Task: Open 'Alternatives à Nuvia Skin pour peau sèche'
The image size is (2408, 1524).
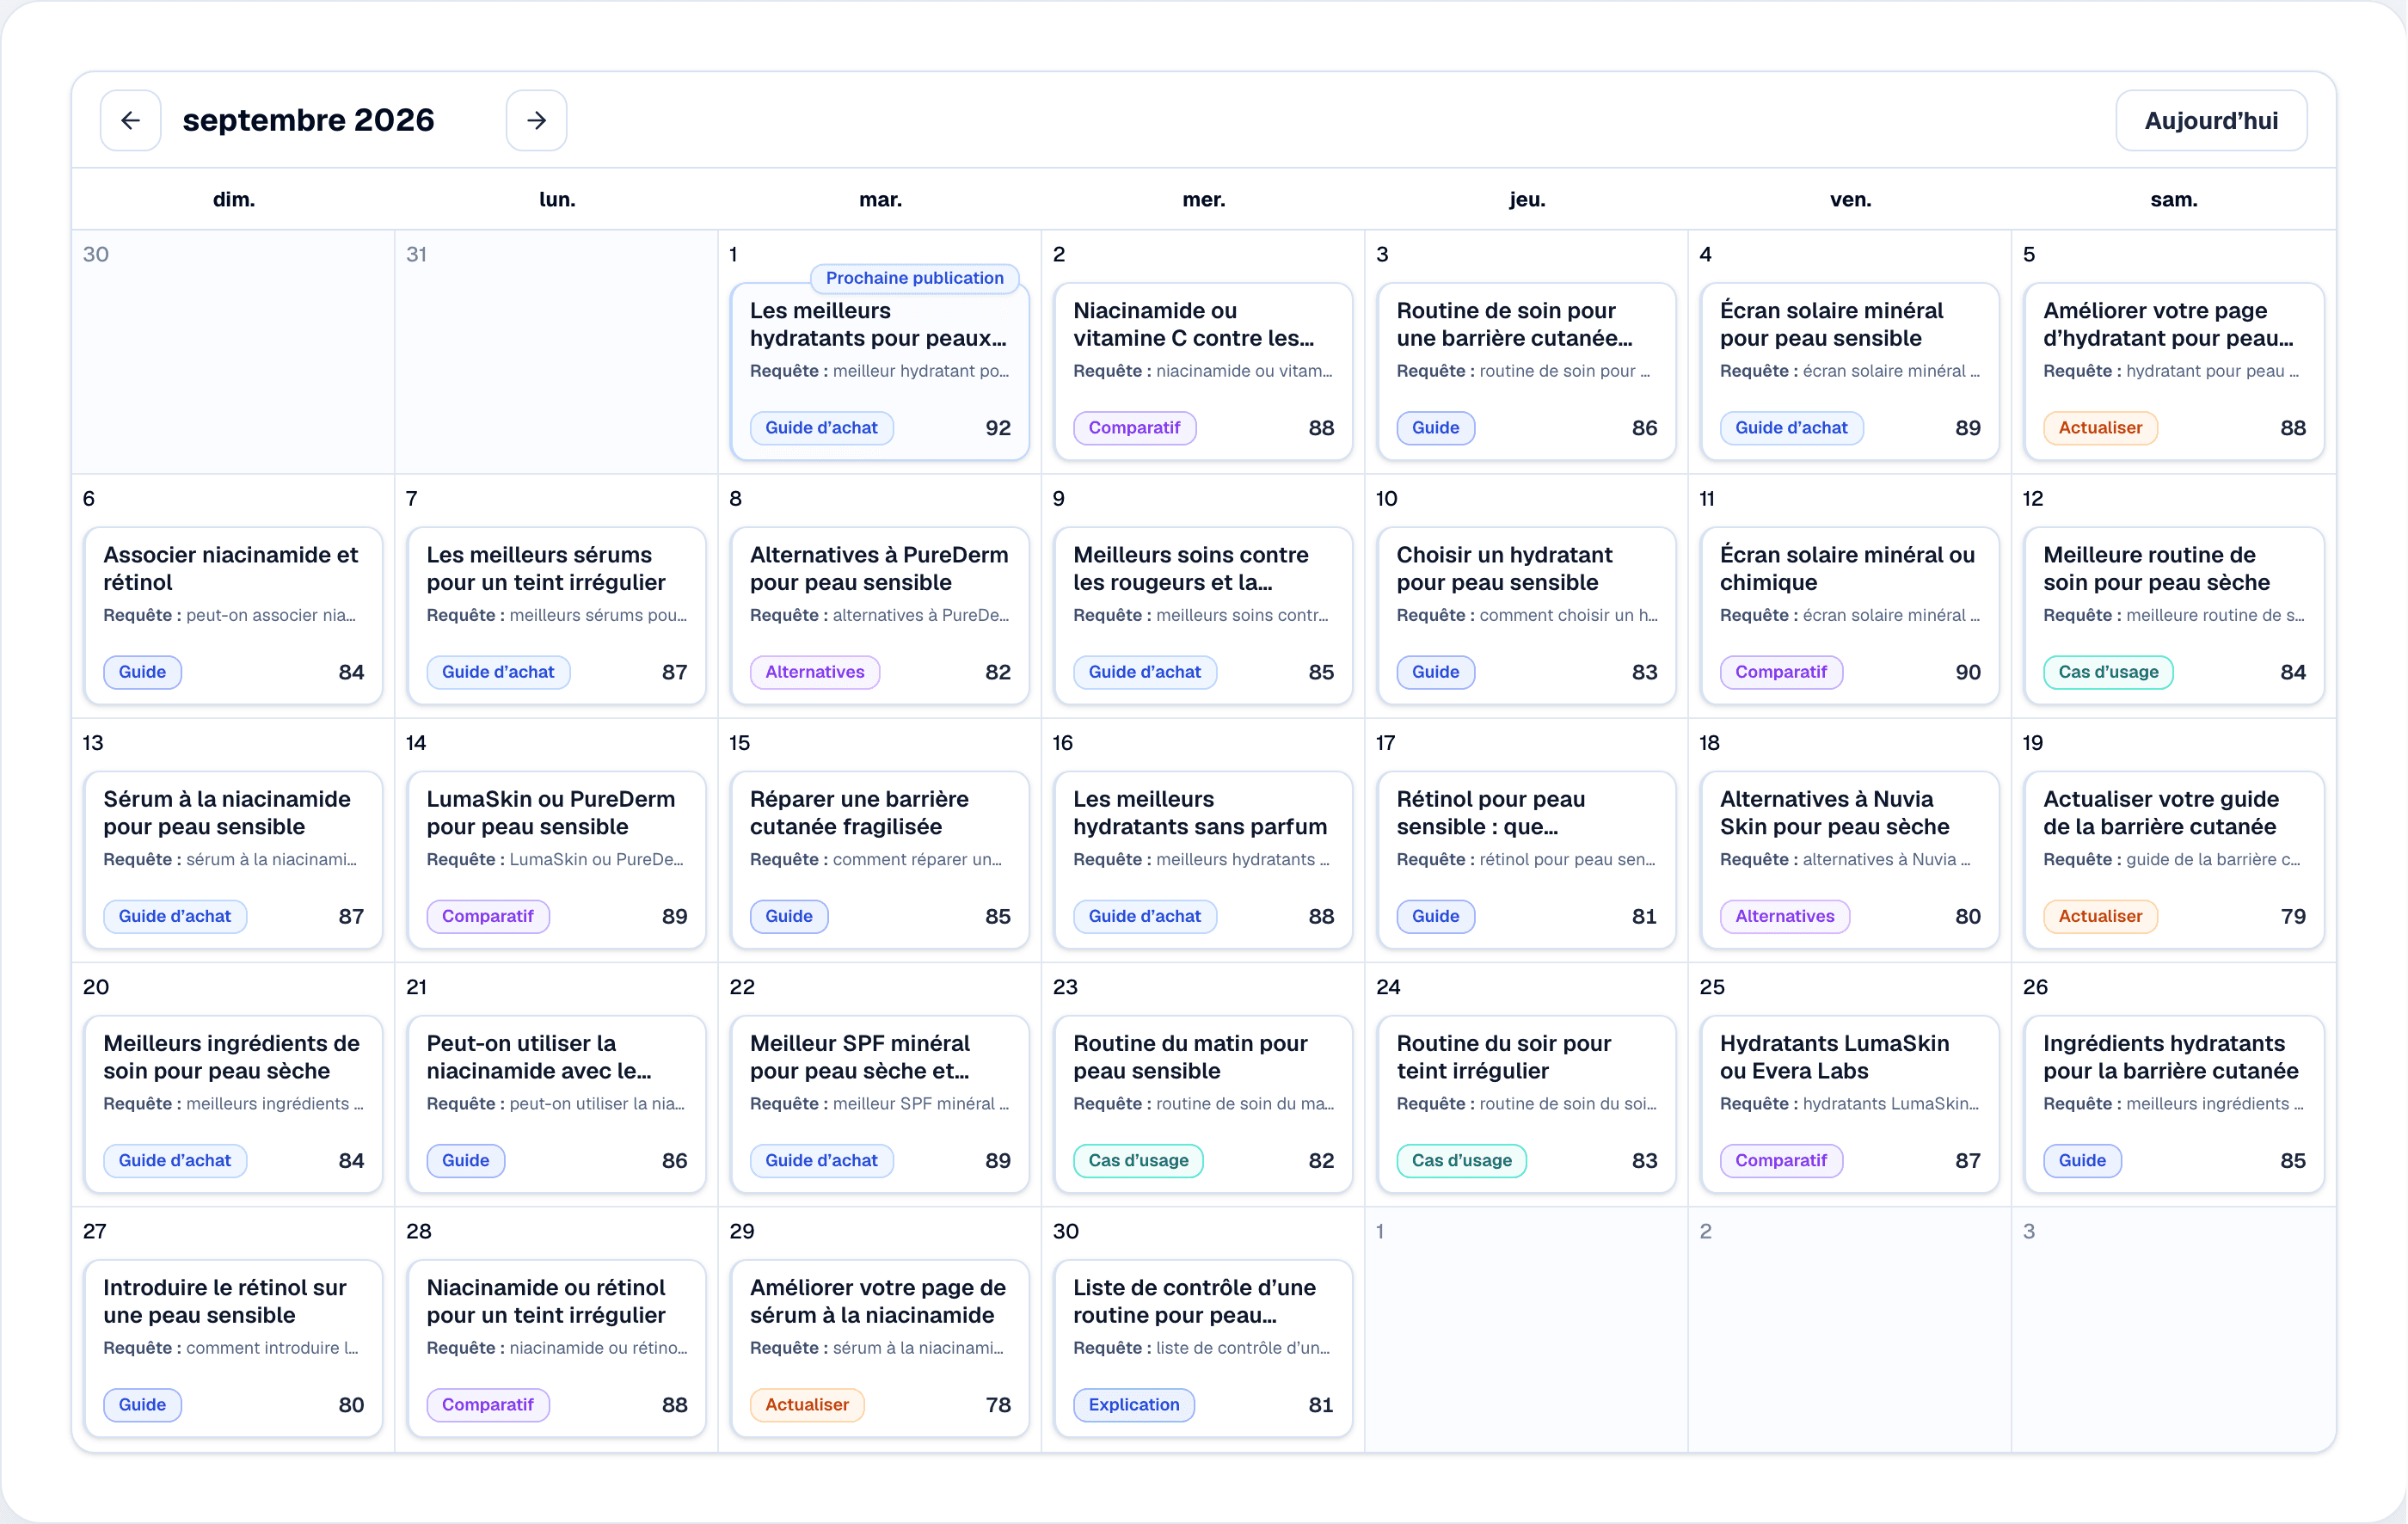Action: 1849,859
